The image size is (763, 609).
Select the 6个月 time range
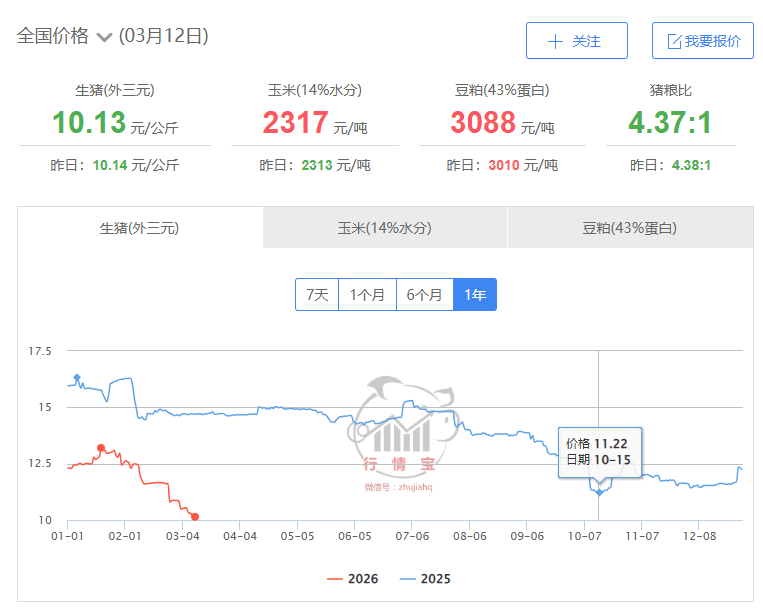coord(425,294)
